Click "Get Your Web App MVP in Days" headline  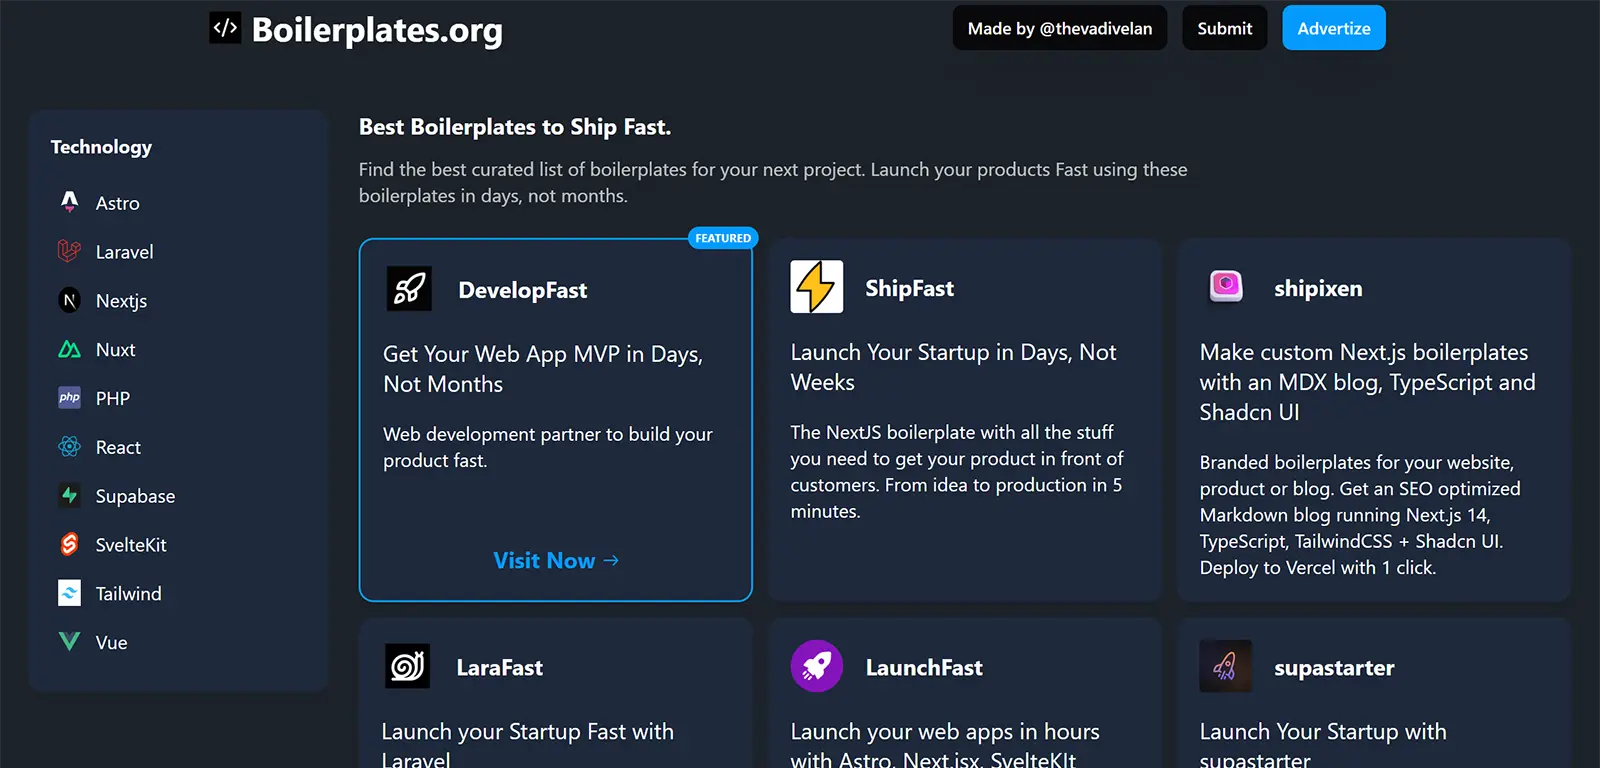pos(543,369)
